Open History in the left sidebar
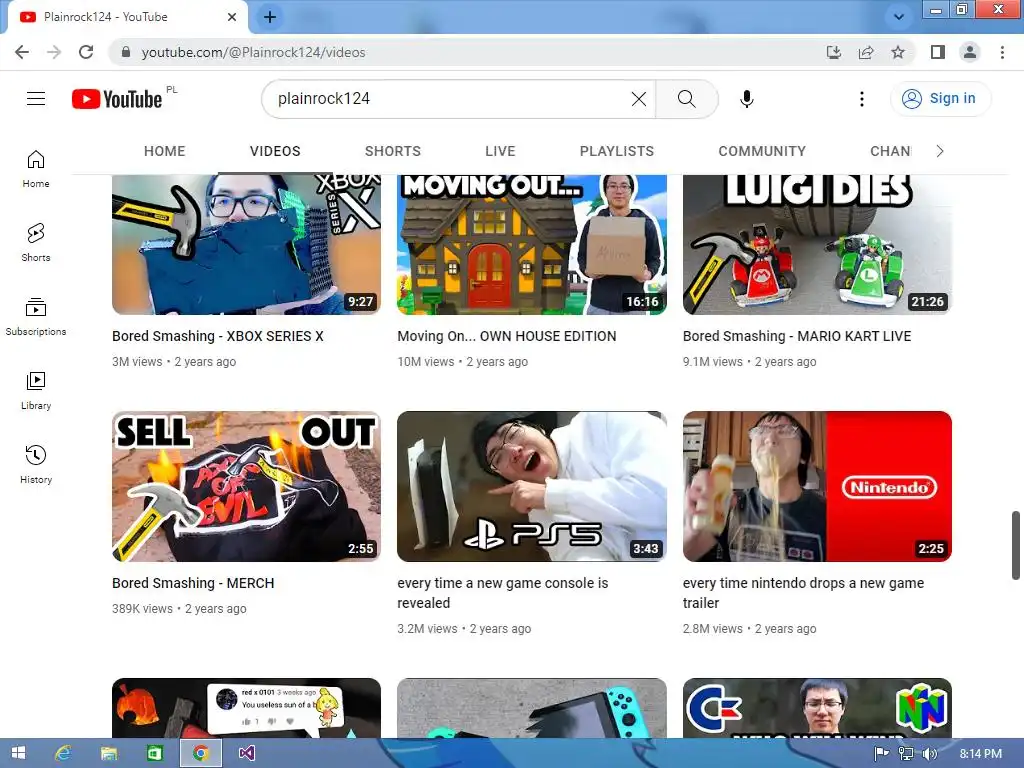Image resolution: width=1024 pixels, height=768 pixels. pyautogui.click(x=36, y=464)
